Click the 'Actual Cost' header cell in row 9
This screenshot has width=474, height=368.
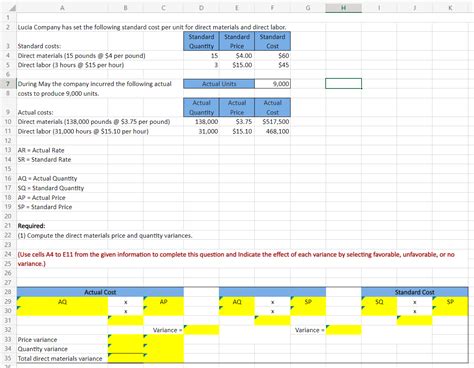pyautogui.click(x=272, y=107)
